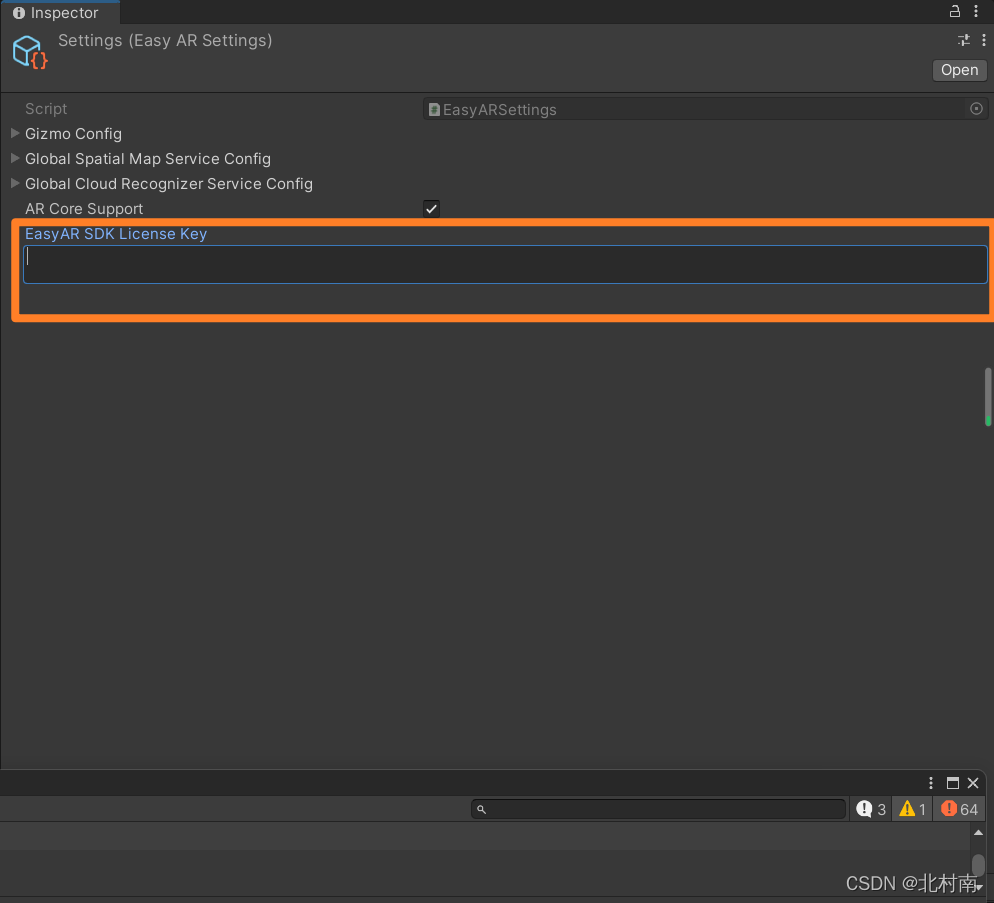Click the Settings (Easy AR Settings) title

(x=165, y=41)
